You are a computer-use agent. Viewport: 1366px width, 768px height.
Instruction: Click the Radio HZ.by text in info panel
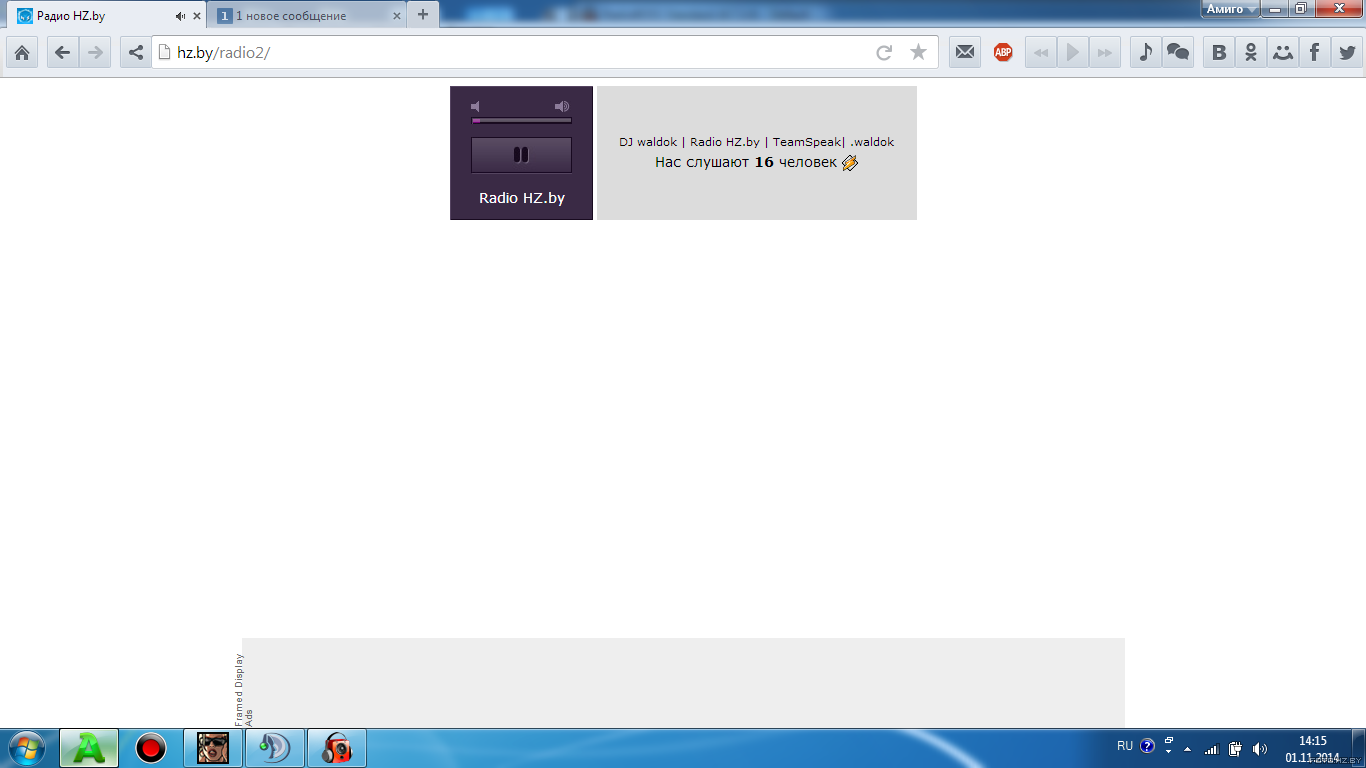725,142
